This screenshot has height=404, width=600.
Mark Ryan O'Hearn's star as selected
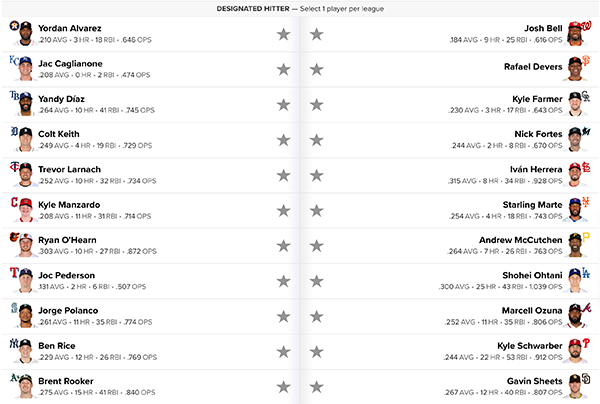point(284,246)
